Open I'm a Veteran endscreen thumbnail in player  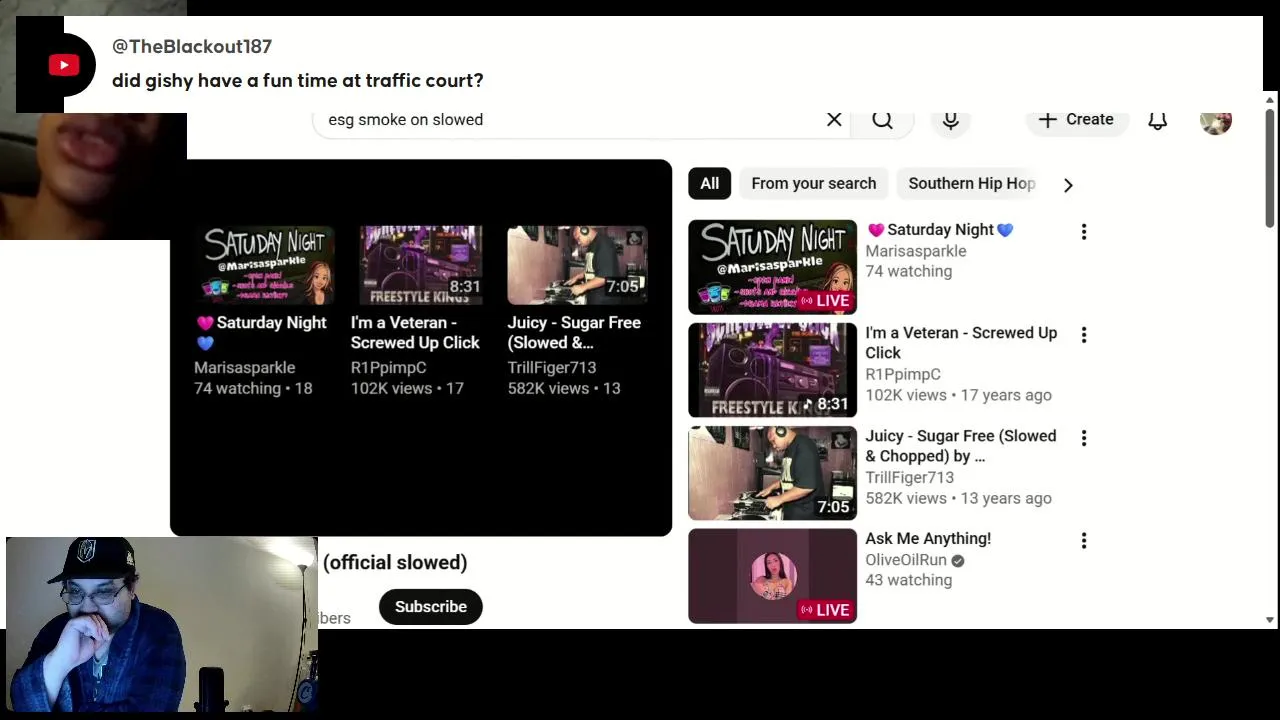click(421, 265)
